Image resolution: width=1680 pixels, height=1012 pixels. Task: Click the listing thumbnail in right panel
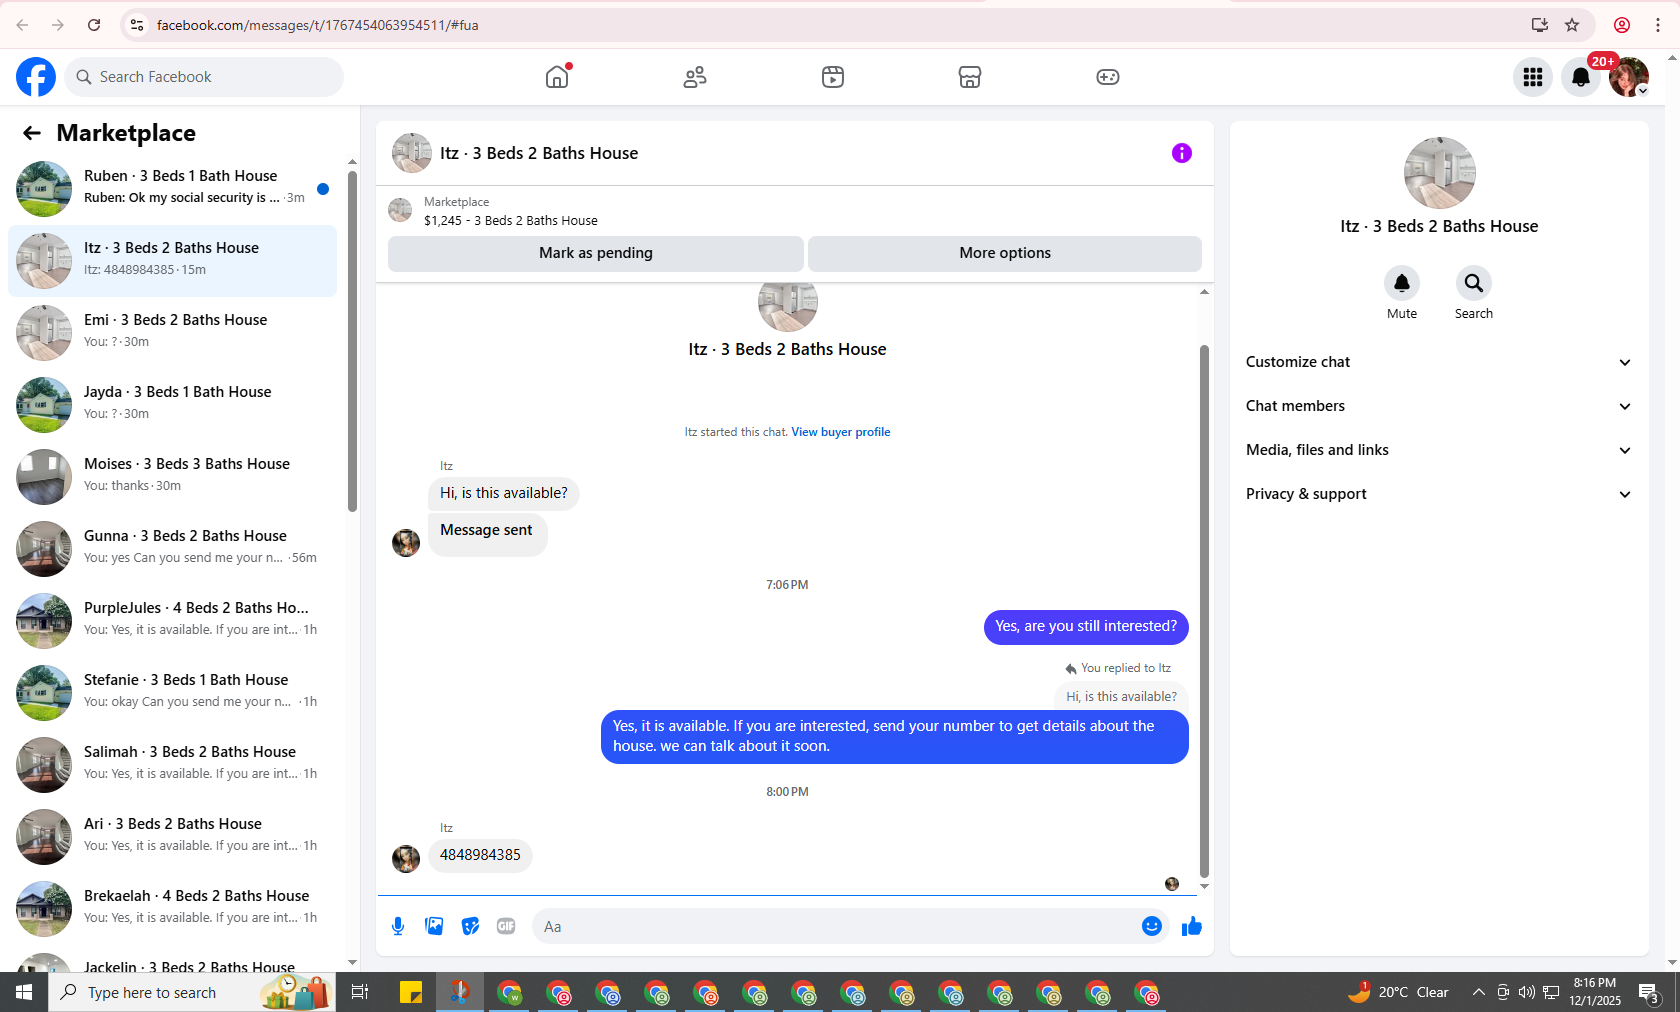(1440, 173)
